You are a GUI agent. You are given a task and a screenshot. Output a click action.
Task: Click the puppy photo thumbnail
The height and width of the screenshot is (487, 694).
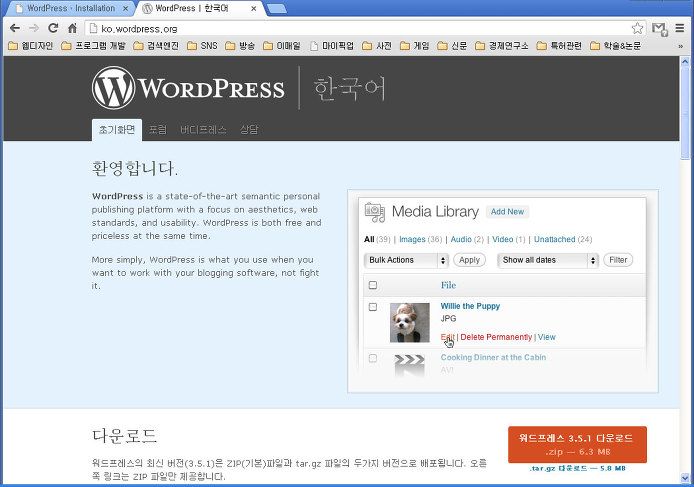click(409, 323)
